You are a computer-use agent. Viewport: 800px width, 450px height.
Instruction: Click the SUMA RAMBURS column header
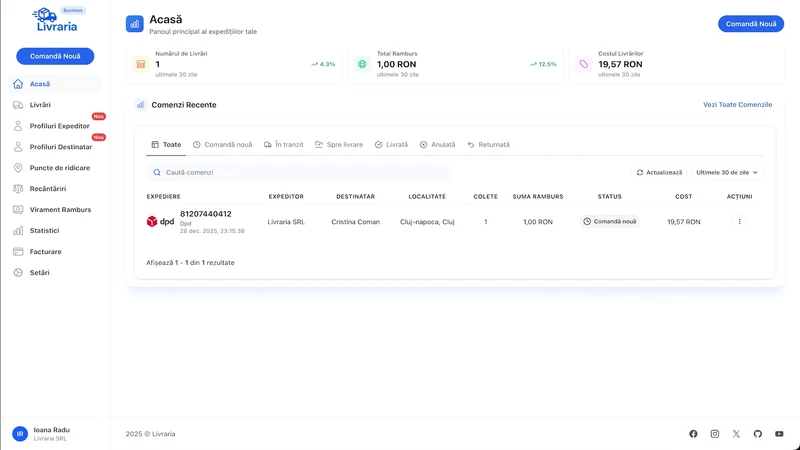pyautogui.click(x=538, y=196)
